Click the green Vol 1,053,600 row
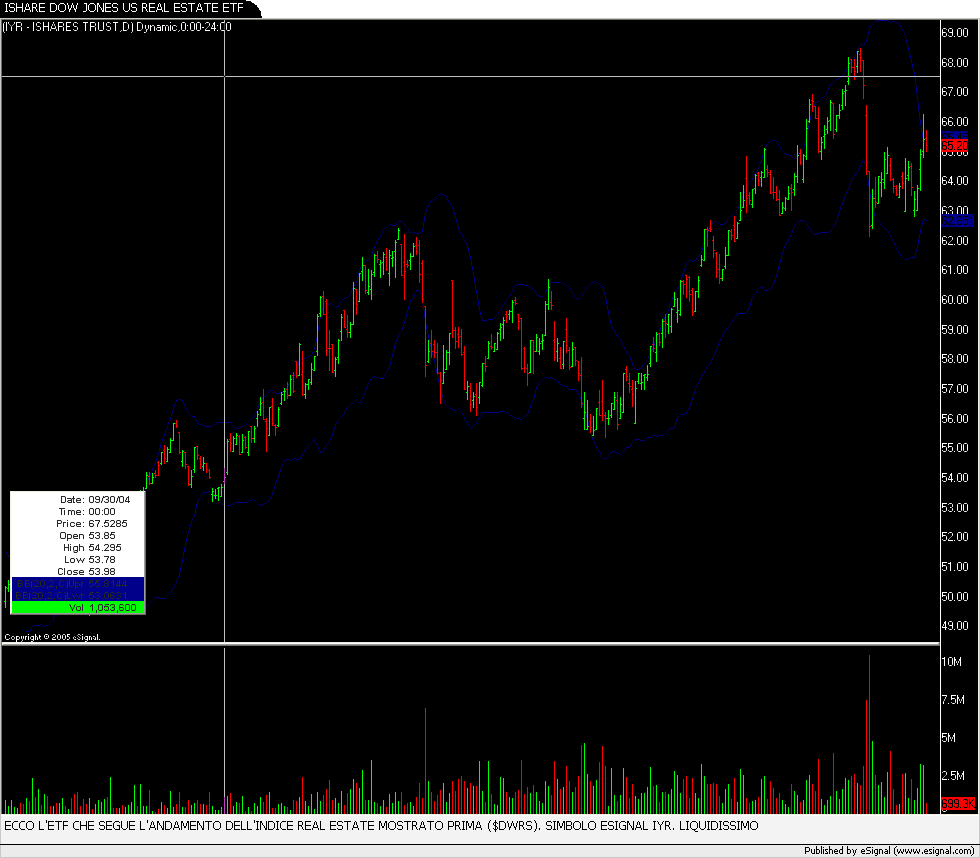Screen dimensions: 980x858 click(x=78, y=607)
